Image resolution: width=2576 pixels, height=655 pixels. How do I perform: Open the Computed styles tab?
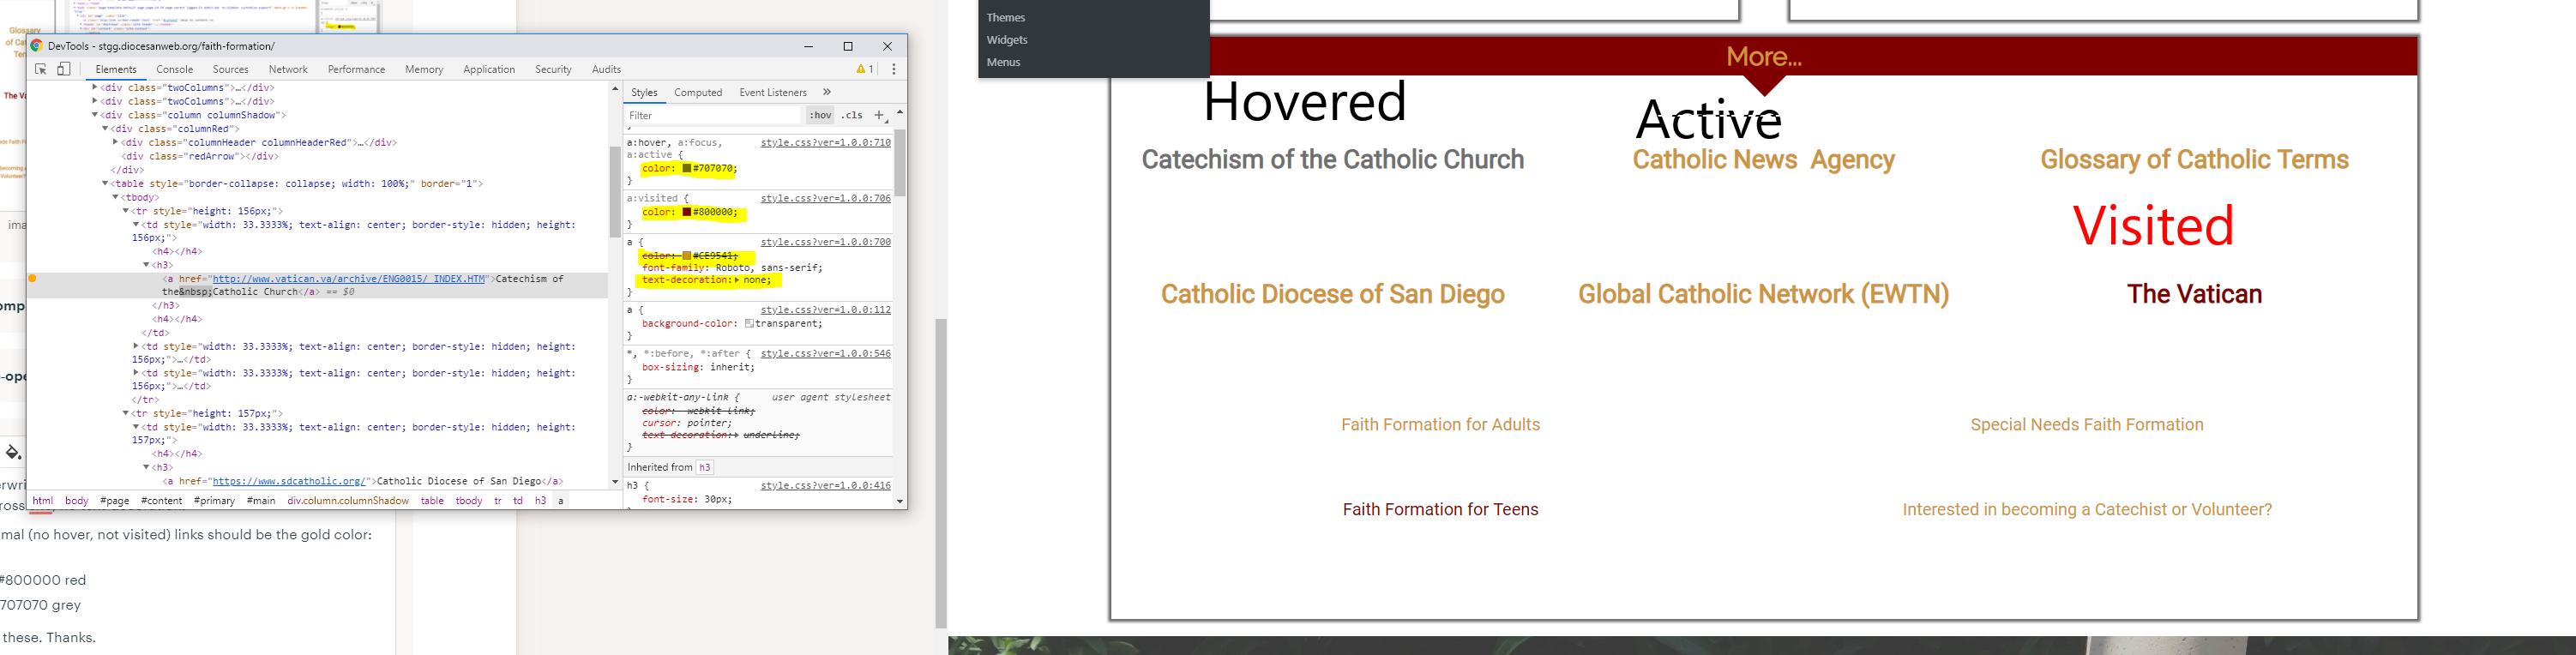[x=697, y=92]
